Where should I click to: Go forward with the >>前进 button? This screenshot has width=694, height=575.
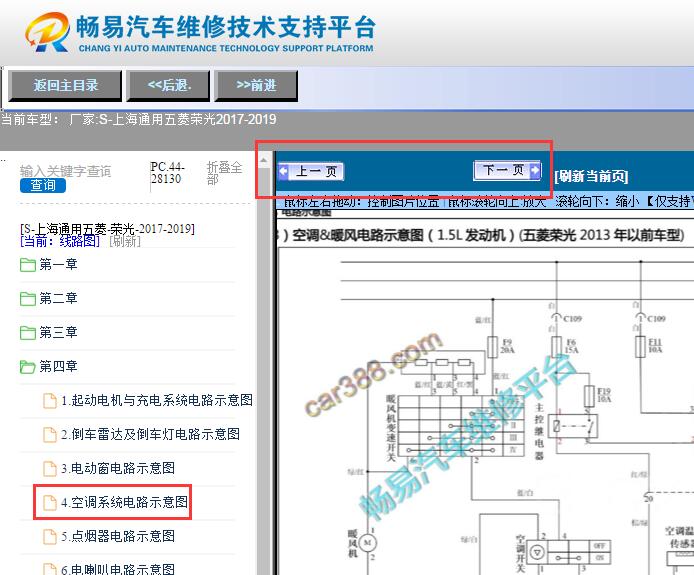[x=256, y=85]
